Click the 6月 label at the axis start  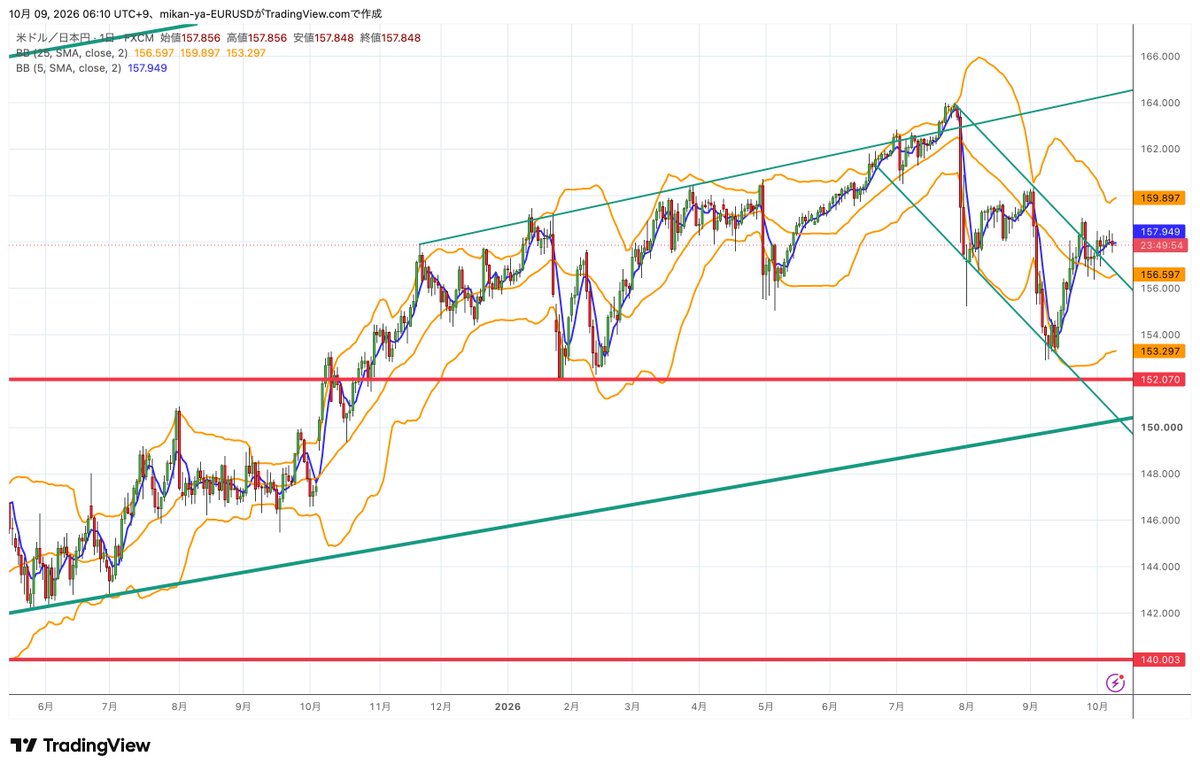44,706
